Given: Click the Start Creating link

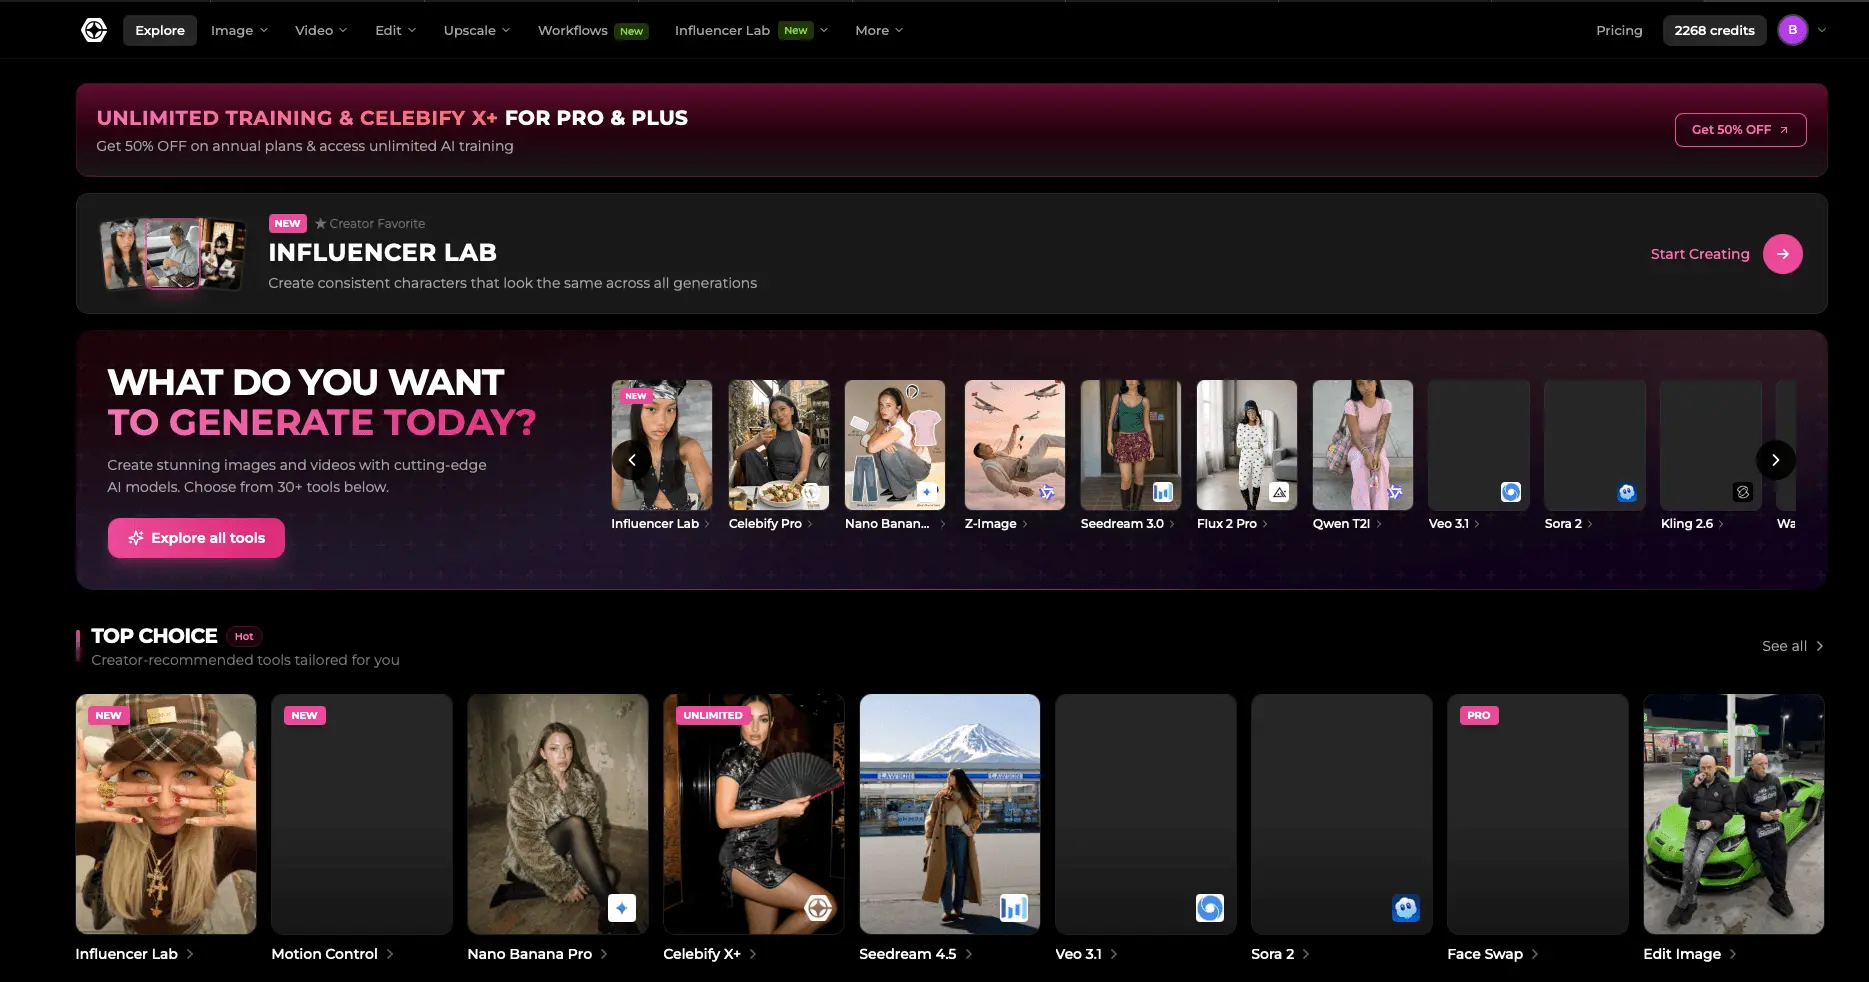Looking at the screenshot, I should click(x=1700, y=254).
